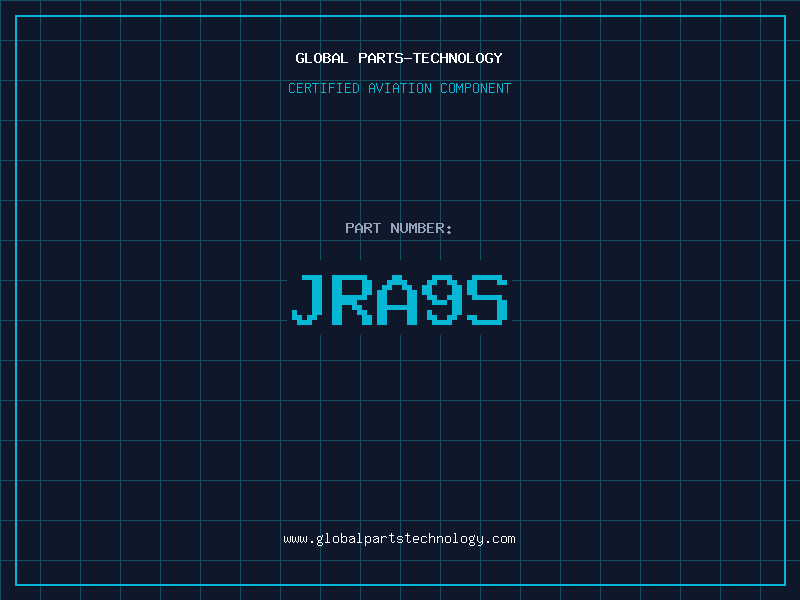Click the word COMPONENT in the subtitle
Viewport: 800px width, 600px height.
[476, 88]
